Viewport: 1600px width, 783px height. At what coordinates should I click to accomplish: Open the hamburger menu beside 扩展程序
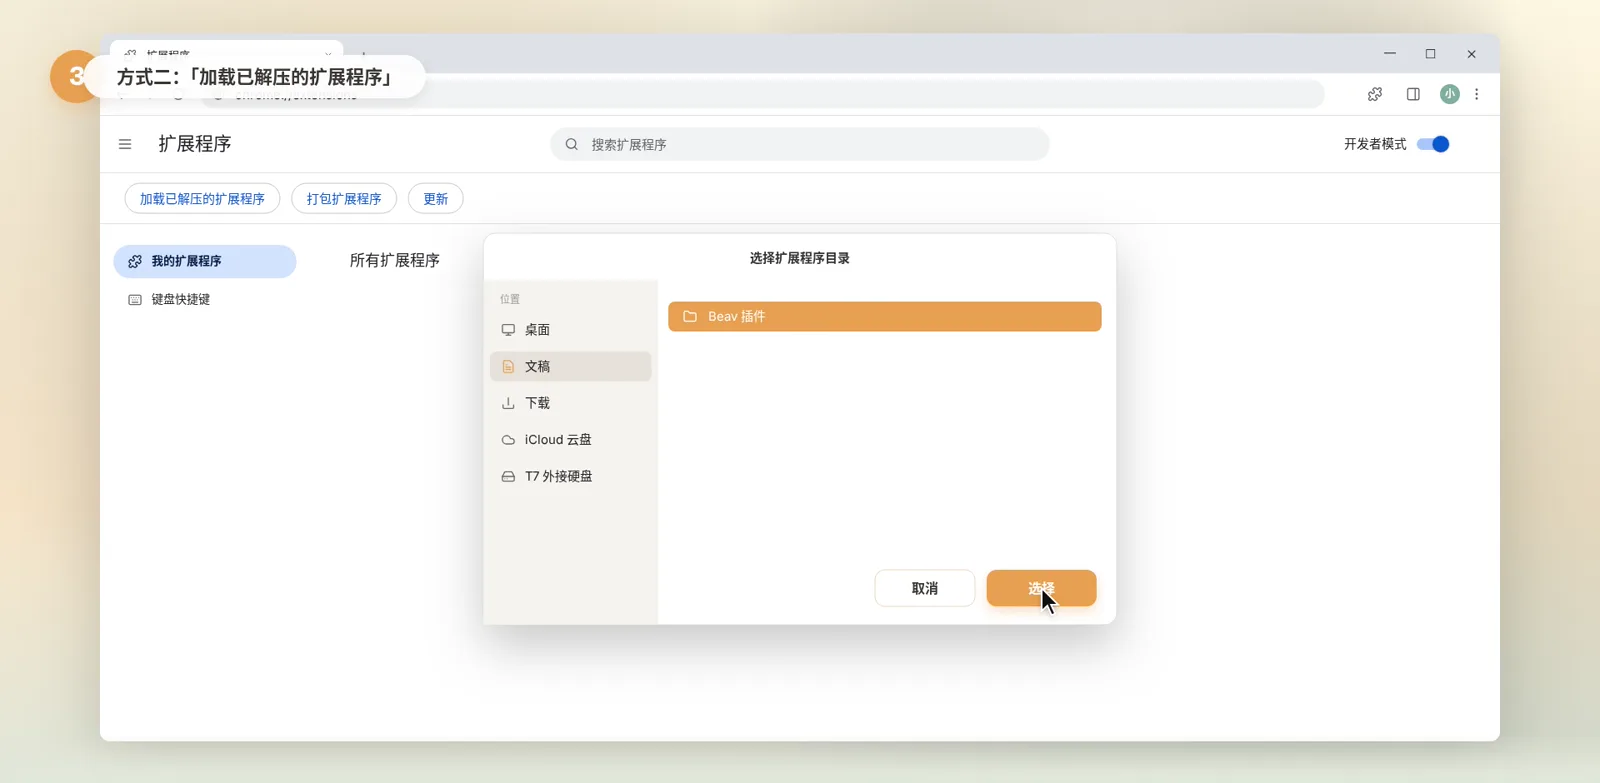[125, 144]
